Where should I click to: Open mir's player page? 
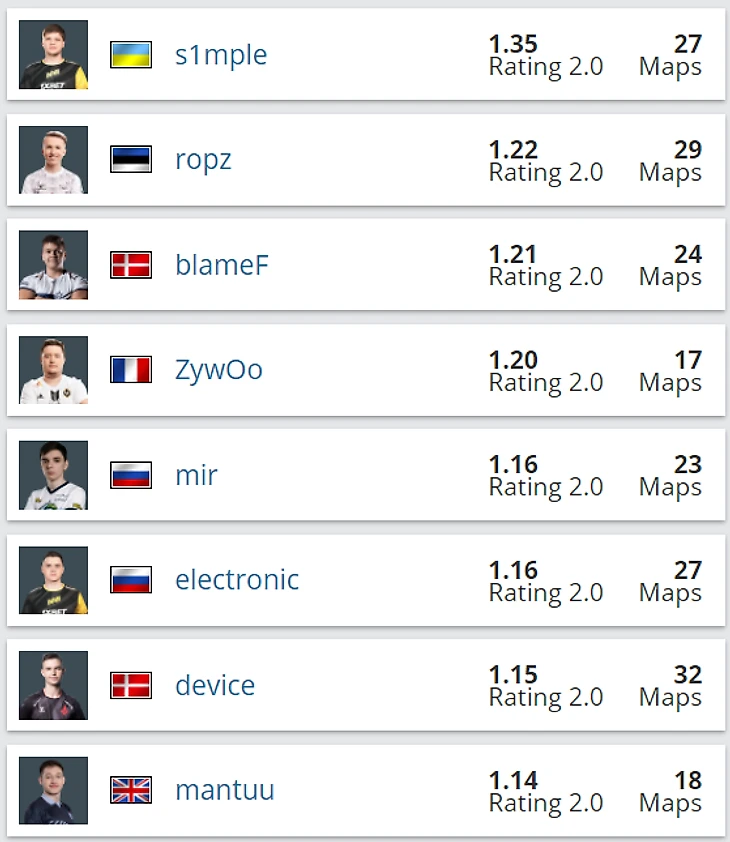tap(196, 475)
